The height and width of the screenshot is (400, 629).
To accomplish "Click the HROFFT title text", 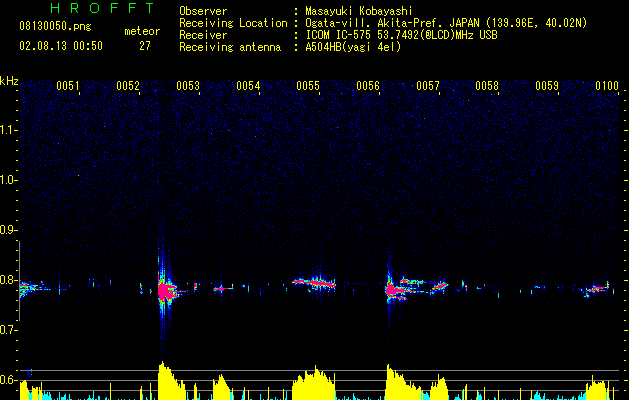I will pos(103,8).
